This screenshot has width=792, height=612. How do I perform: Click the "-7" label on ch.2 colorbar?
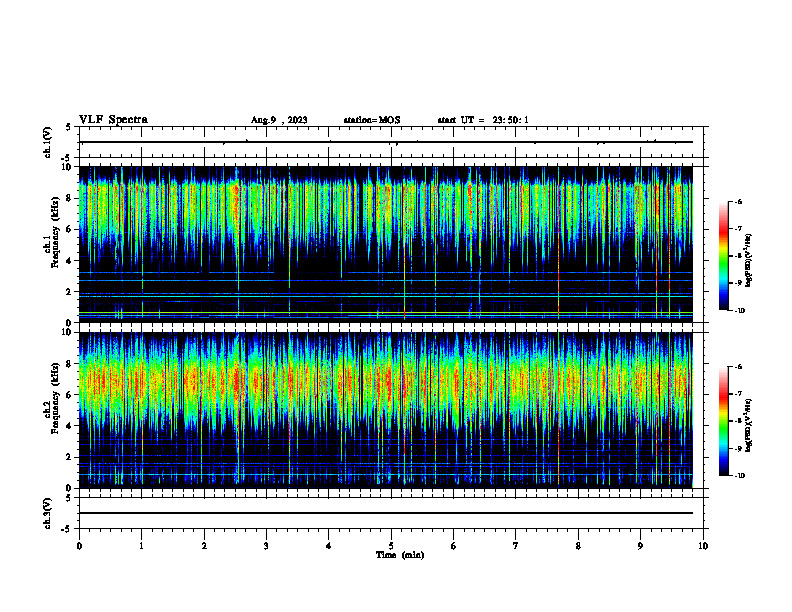coord(738,394)
